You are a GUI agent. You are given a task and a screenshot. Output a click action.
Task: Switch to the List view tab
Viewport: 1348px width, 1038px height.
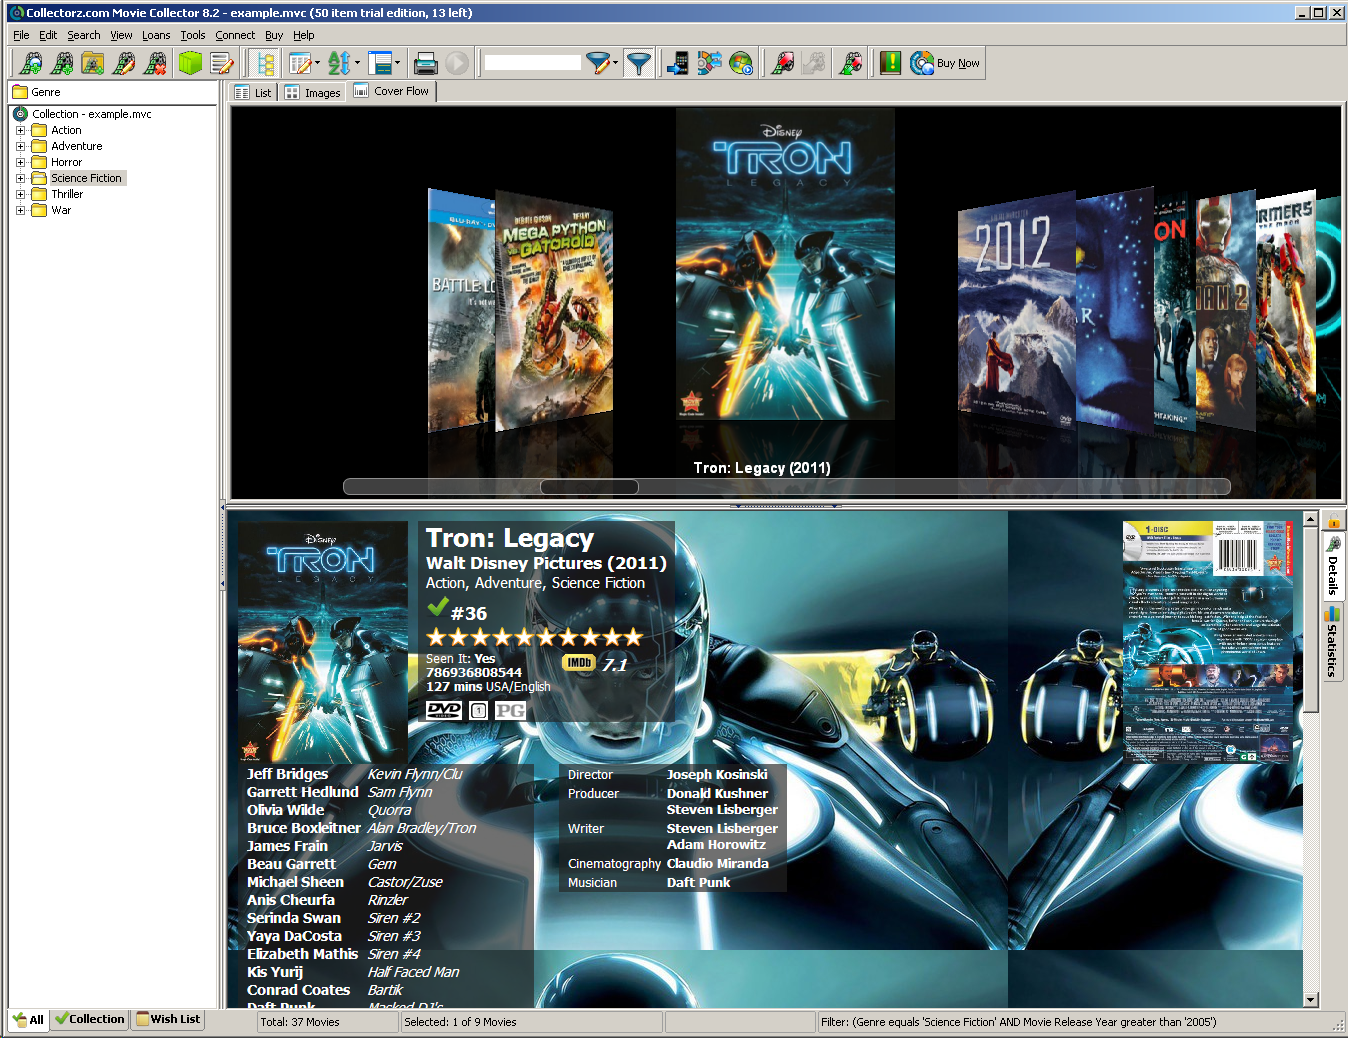[254, 93]
